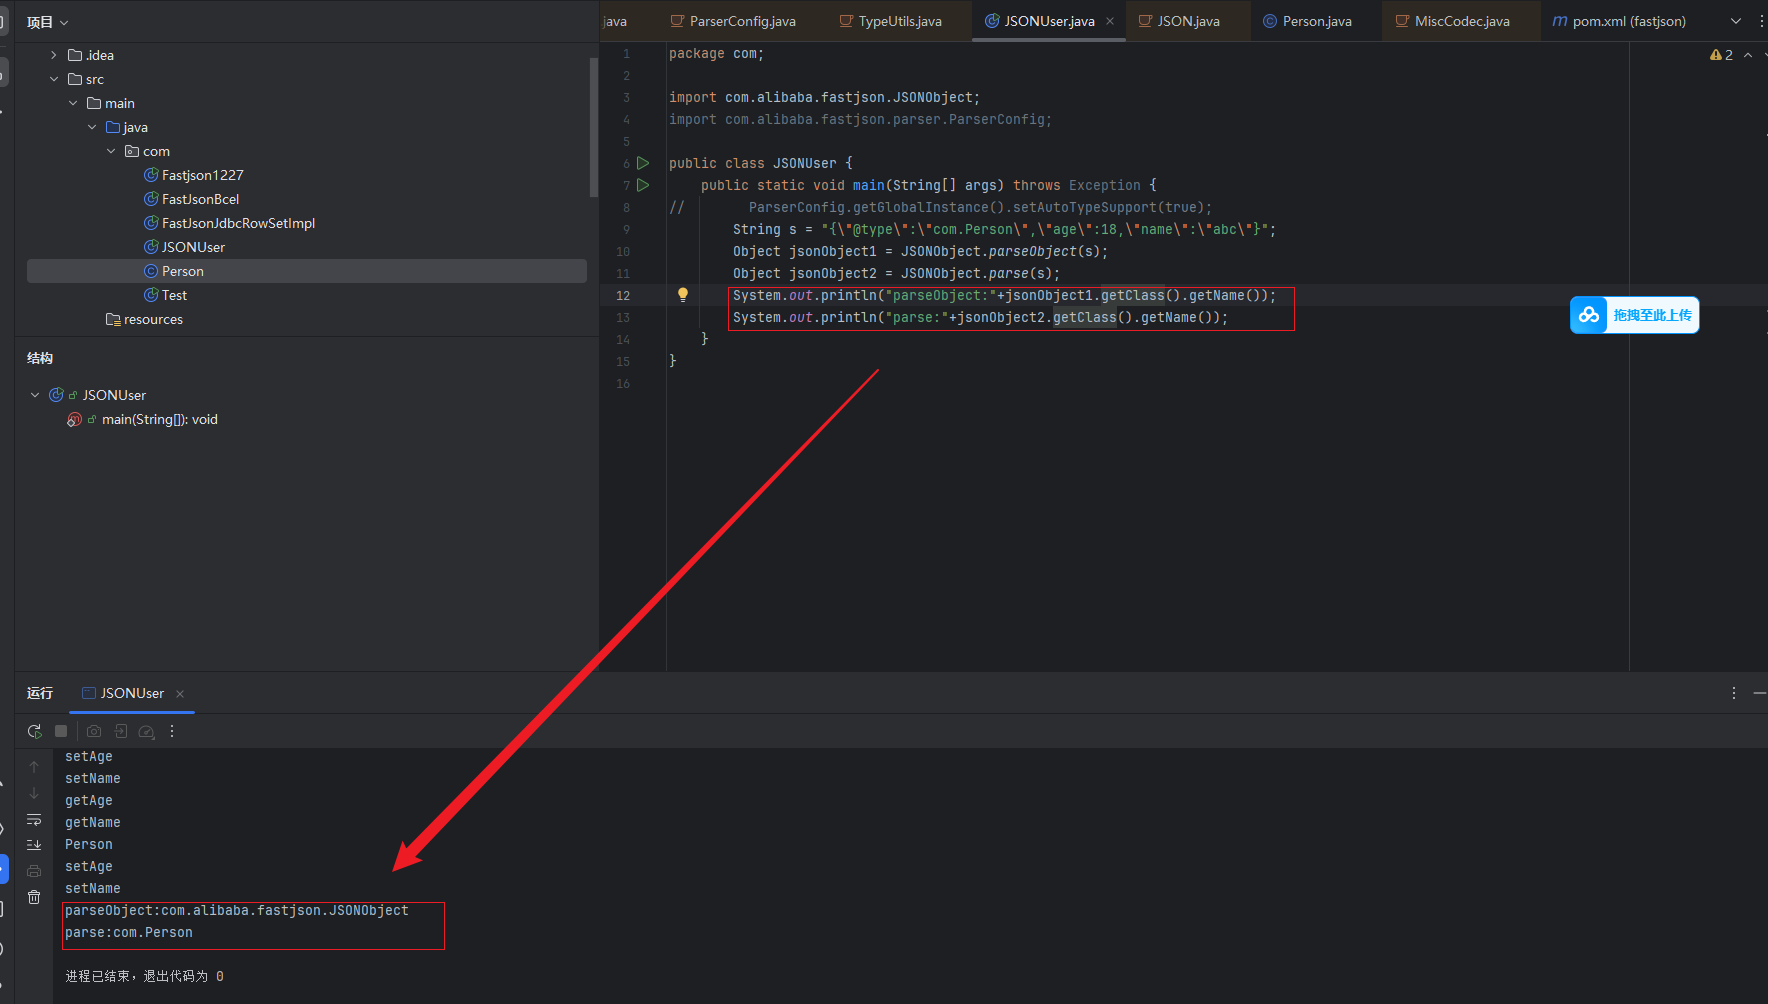The height and width of the screenshot is (1004, 1768).
Task: Click 'Object jsonObject1' declaration on line 10
Action: (x=920, y=252)
